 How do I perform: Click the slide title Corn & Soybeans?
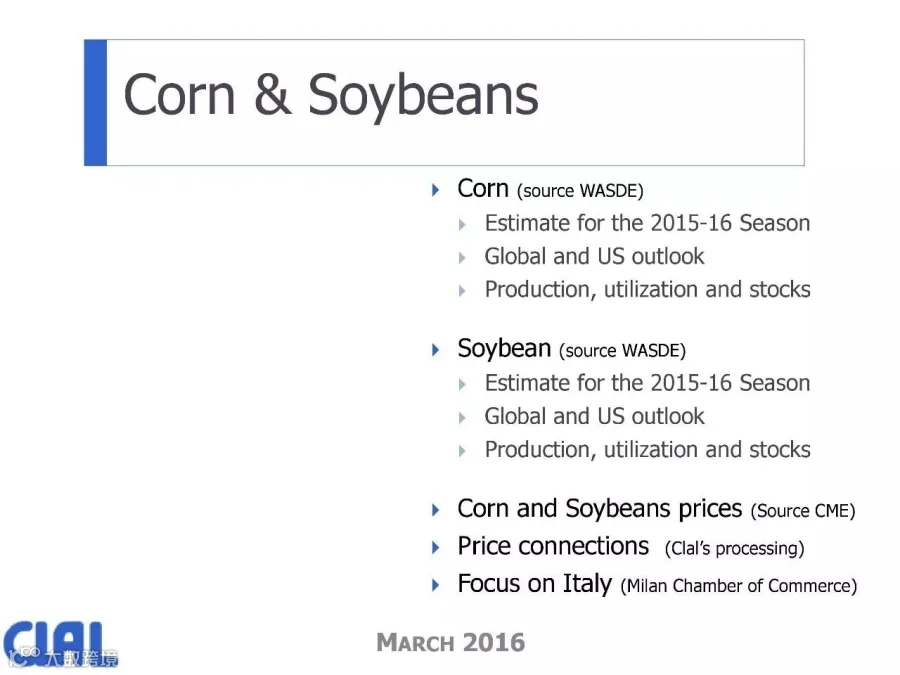tap(330, 96)
